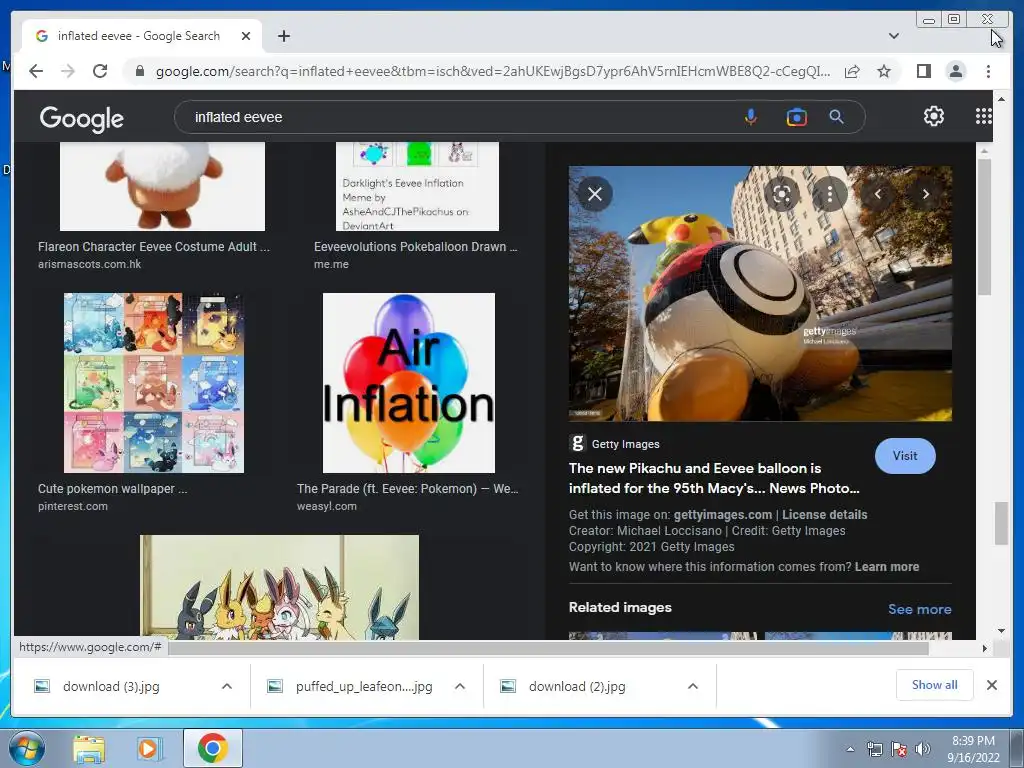Open Google apps grid
Viewport: 1024px width, 768px height.
(x=984, y=116)
